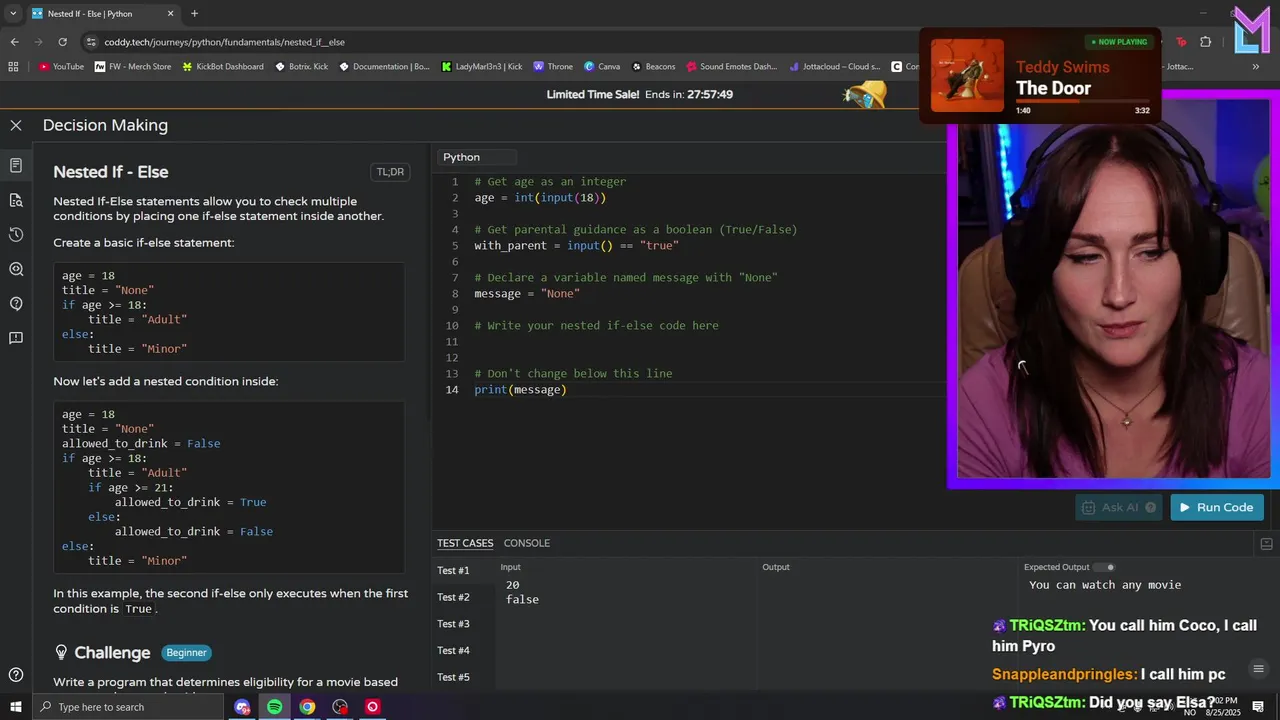Screen dimensions: 1280x720
Task: Open the Documentation bookmark
Action: (x=384, y=67)
